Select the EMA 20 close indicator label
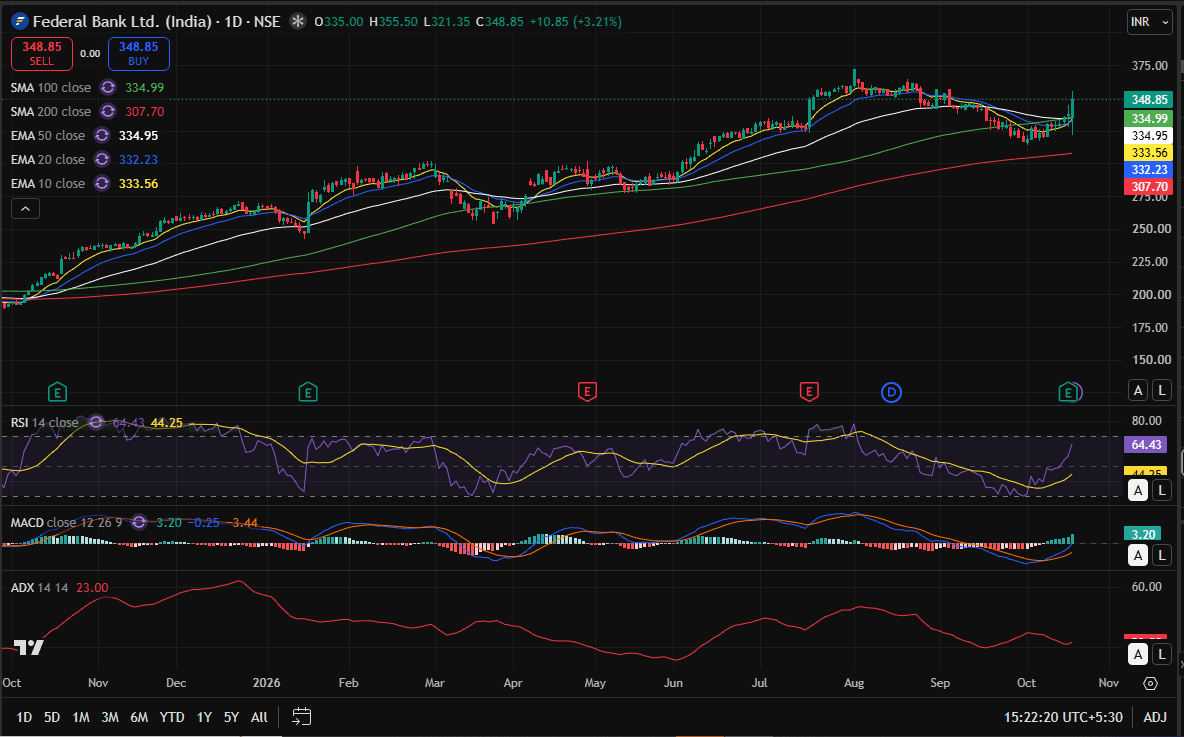 click(48, 160)
